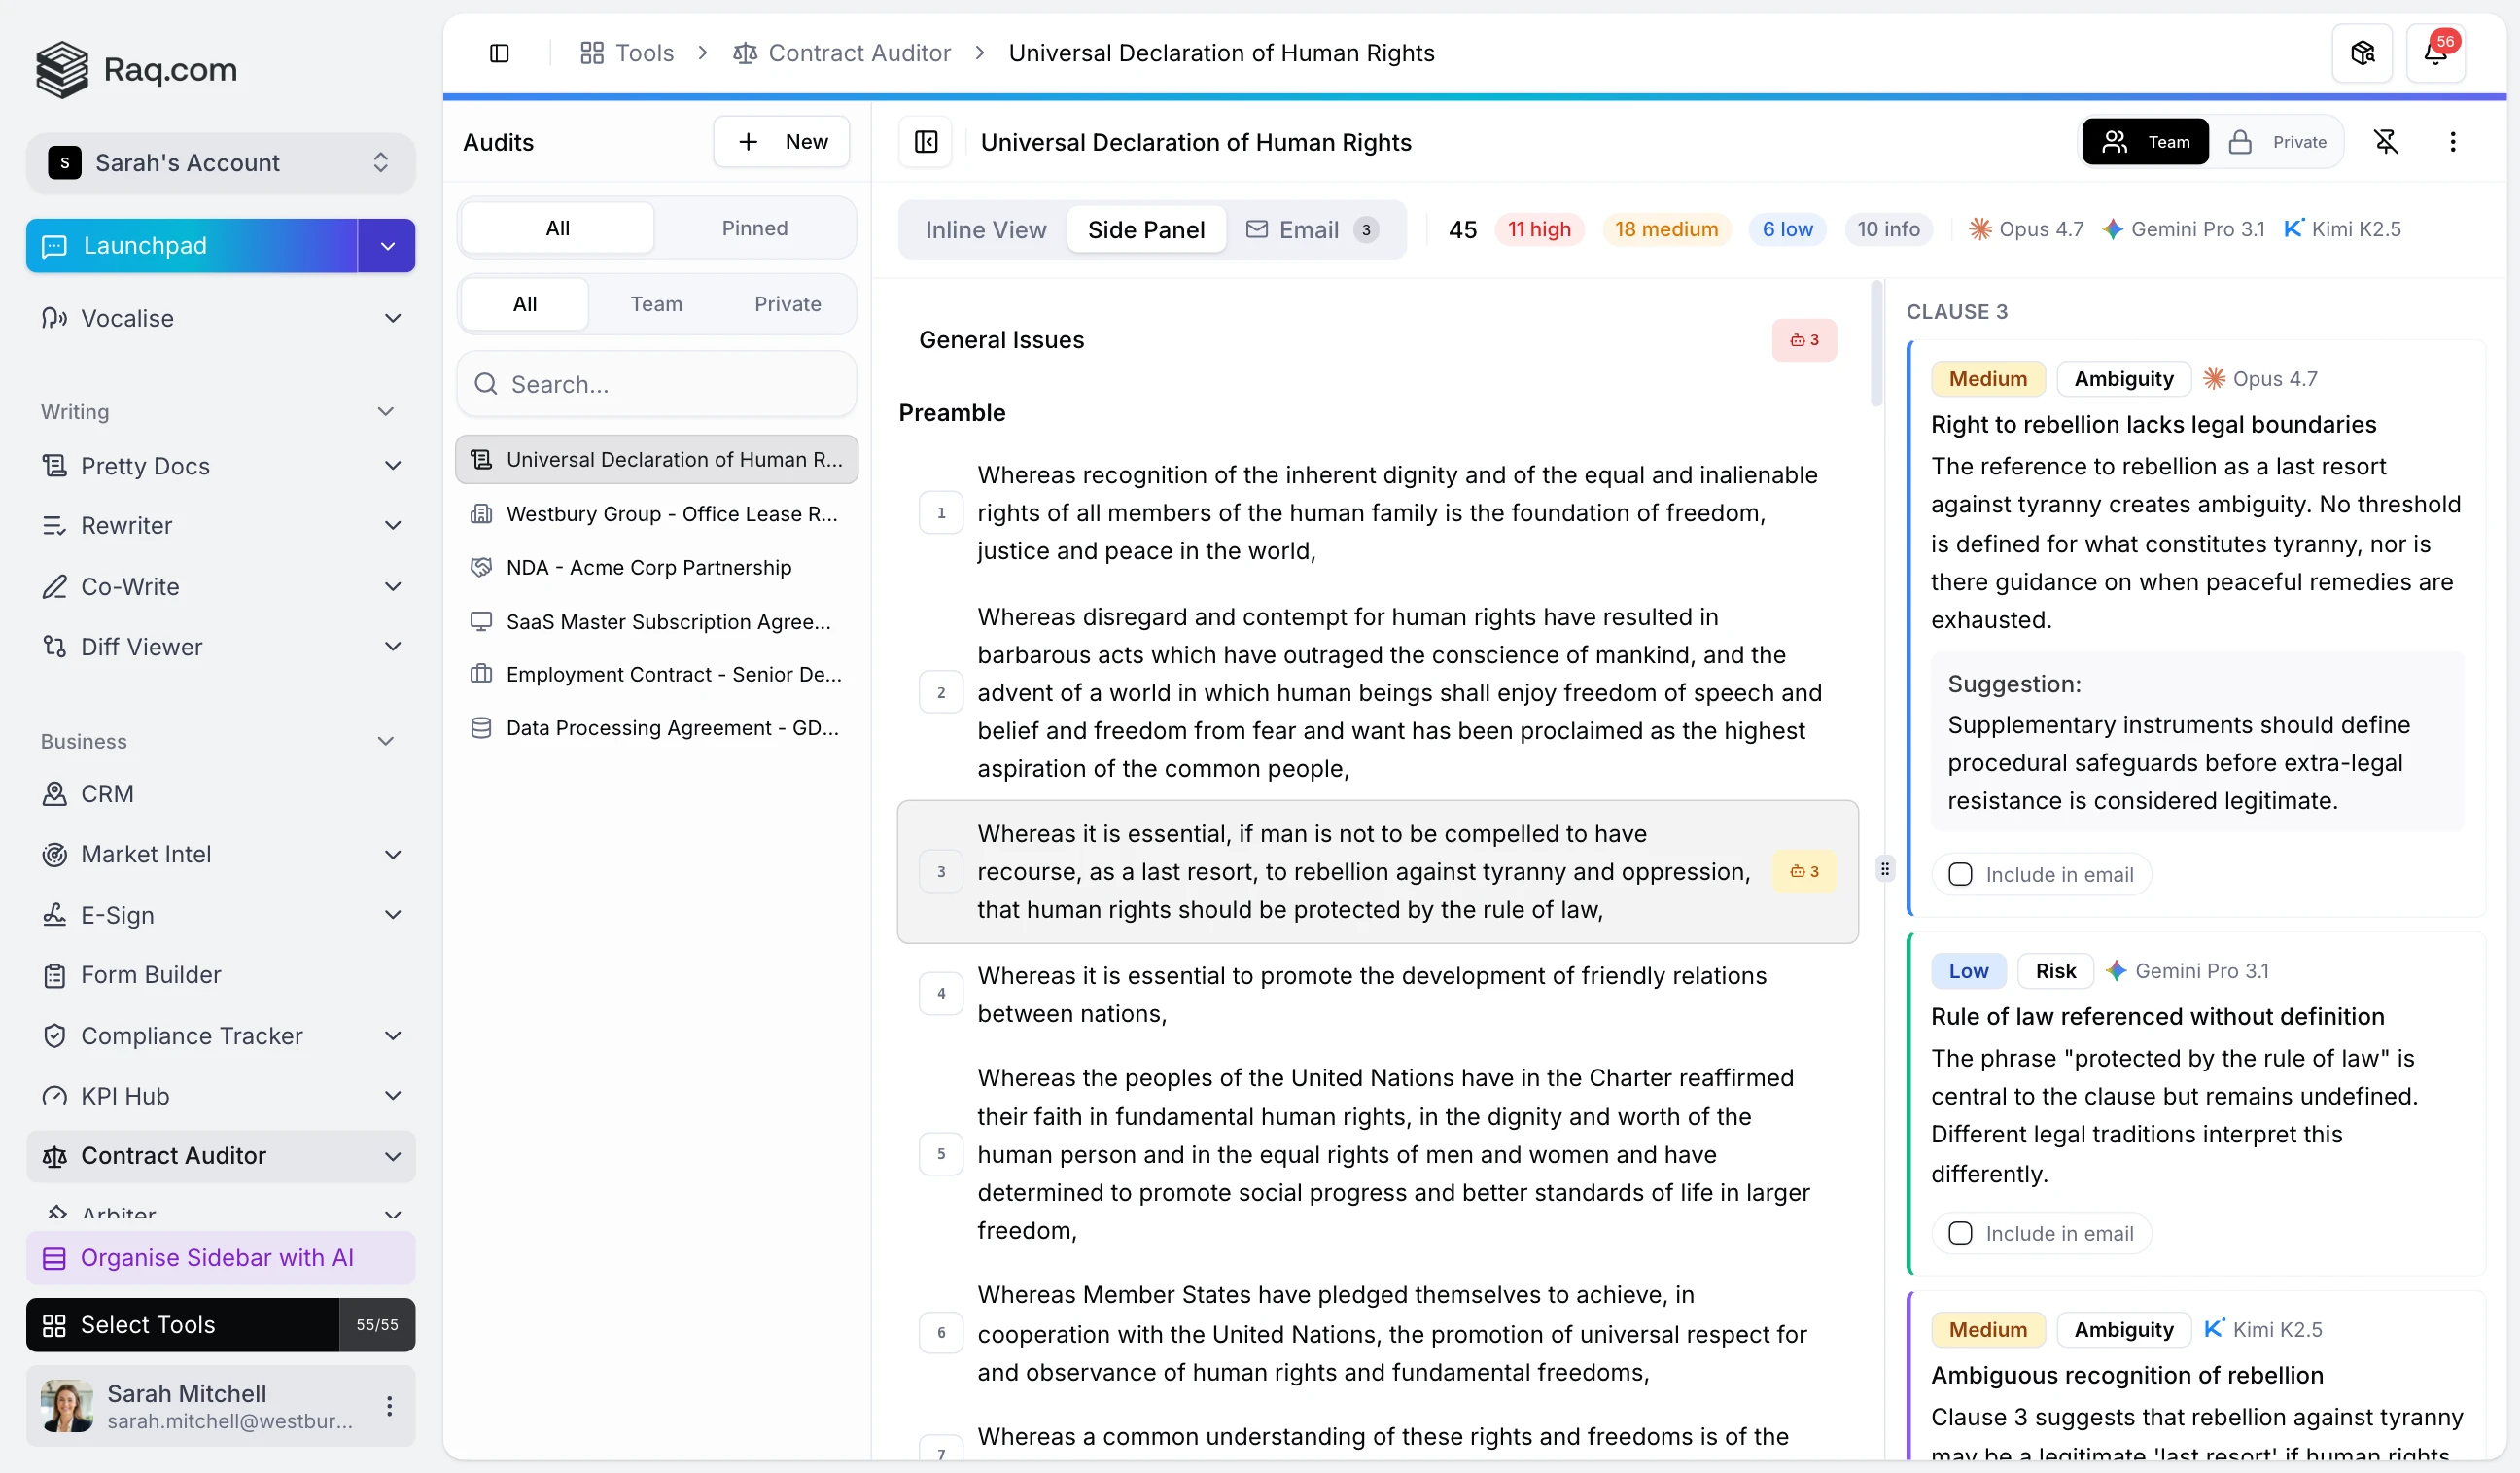Click Organise Sidebar with AI
The width and height of the screenshot is (2520, 1473).
(220, 1257)
